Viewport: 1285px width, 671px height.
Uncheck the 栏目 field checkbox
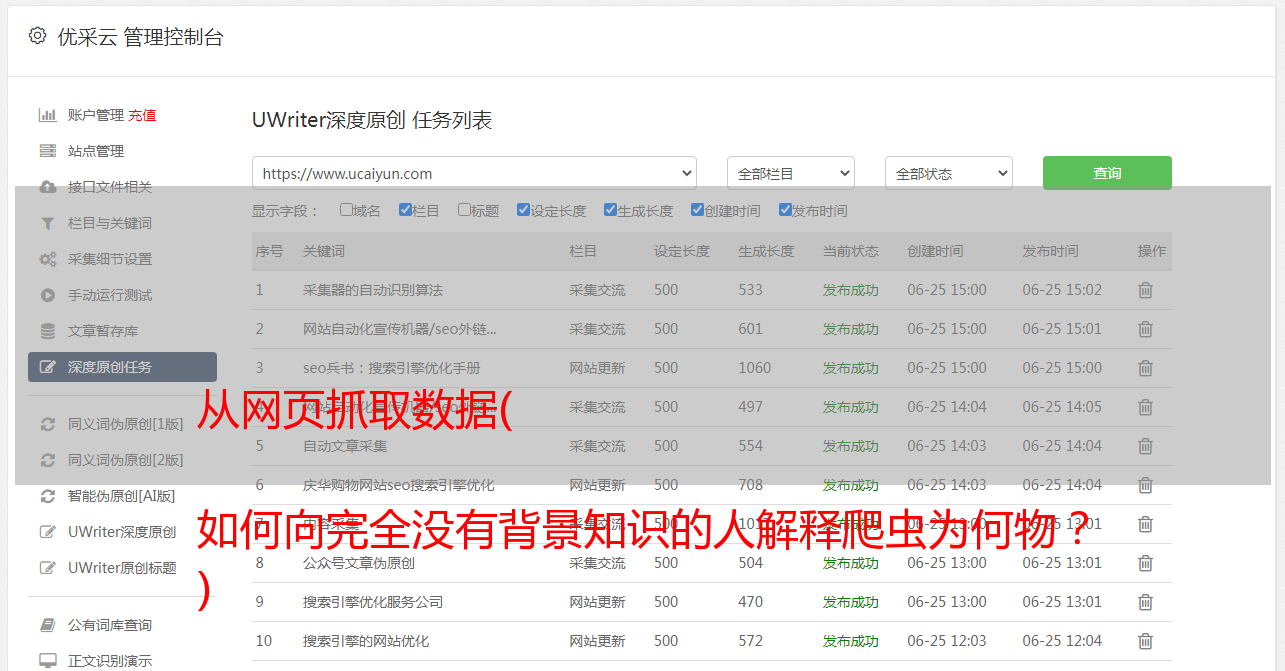click(x=405, y=210)
